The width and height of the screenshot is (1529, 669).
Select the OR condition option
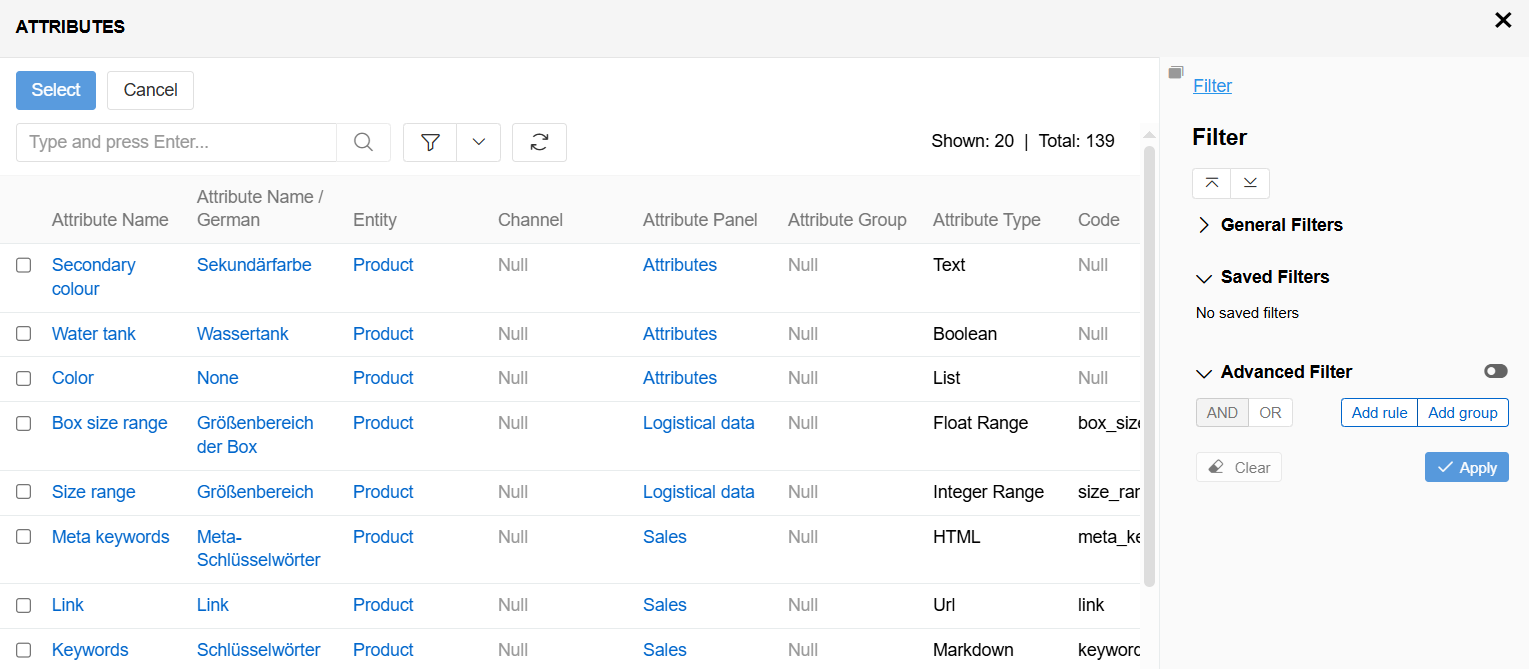(x=1270, y=413)
